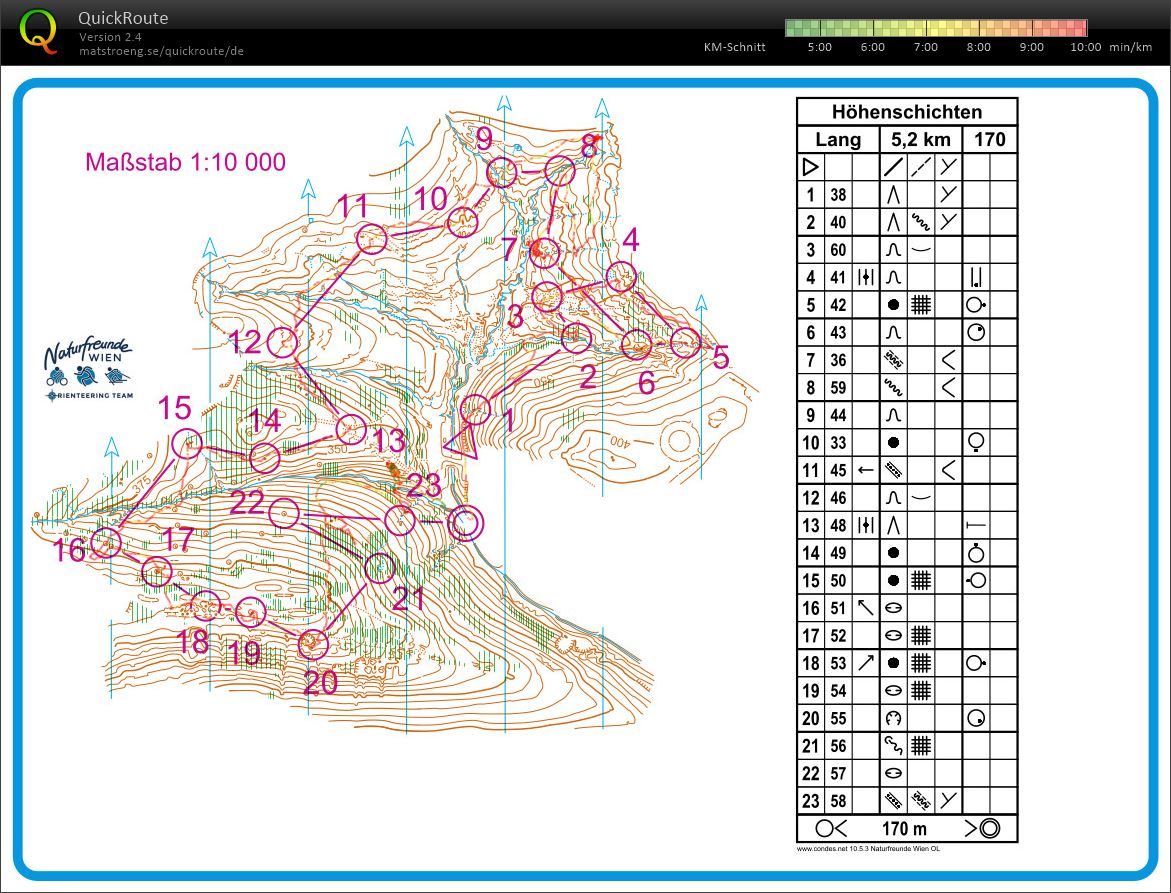Select control circle 16 on the map
The width and height of the screenshot is (1171, 893).
[106, 543]
